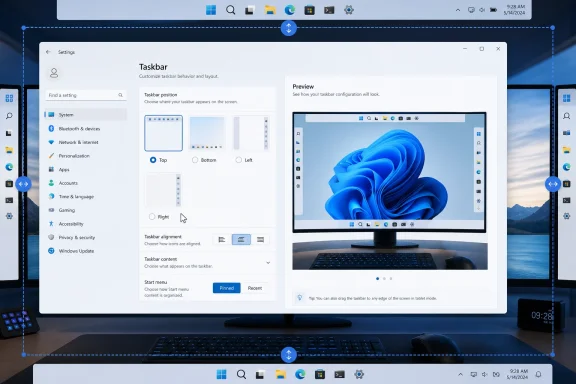576x384 pixels.
Task: Show hidden icons chevron on the bottom taskbar
Action: [x=460, y=374]
